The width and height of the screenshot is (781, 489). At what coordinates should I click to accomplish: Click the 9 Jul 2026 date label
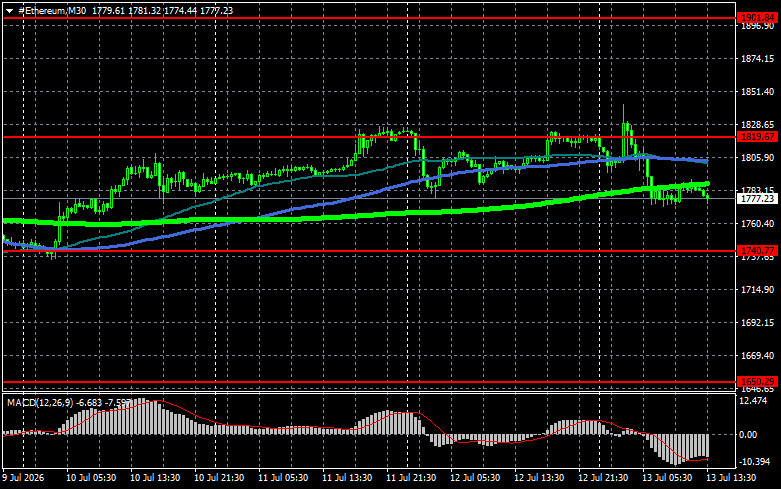click(x=23, y=478)
